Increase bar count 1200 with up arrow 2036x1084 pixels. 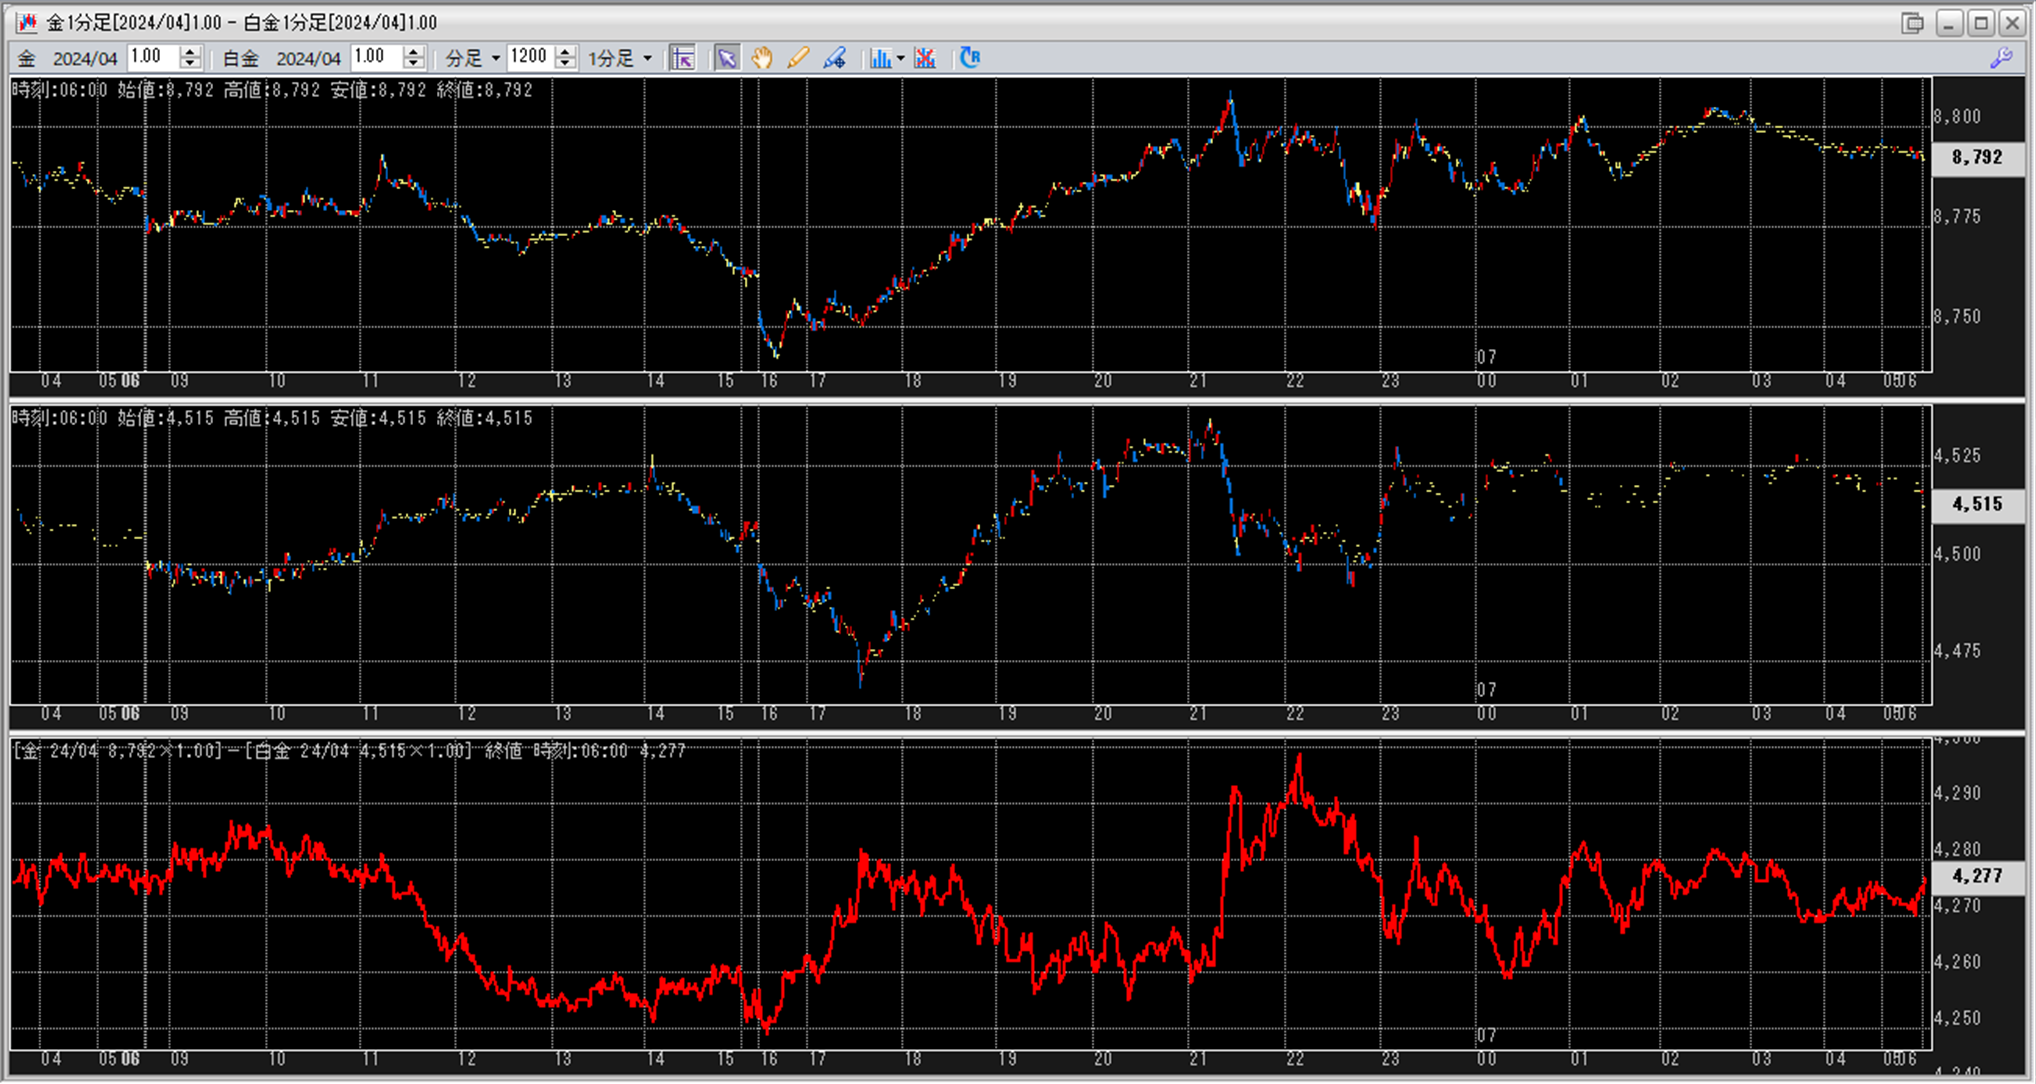(x=565, y=52)
